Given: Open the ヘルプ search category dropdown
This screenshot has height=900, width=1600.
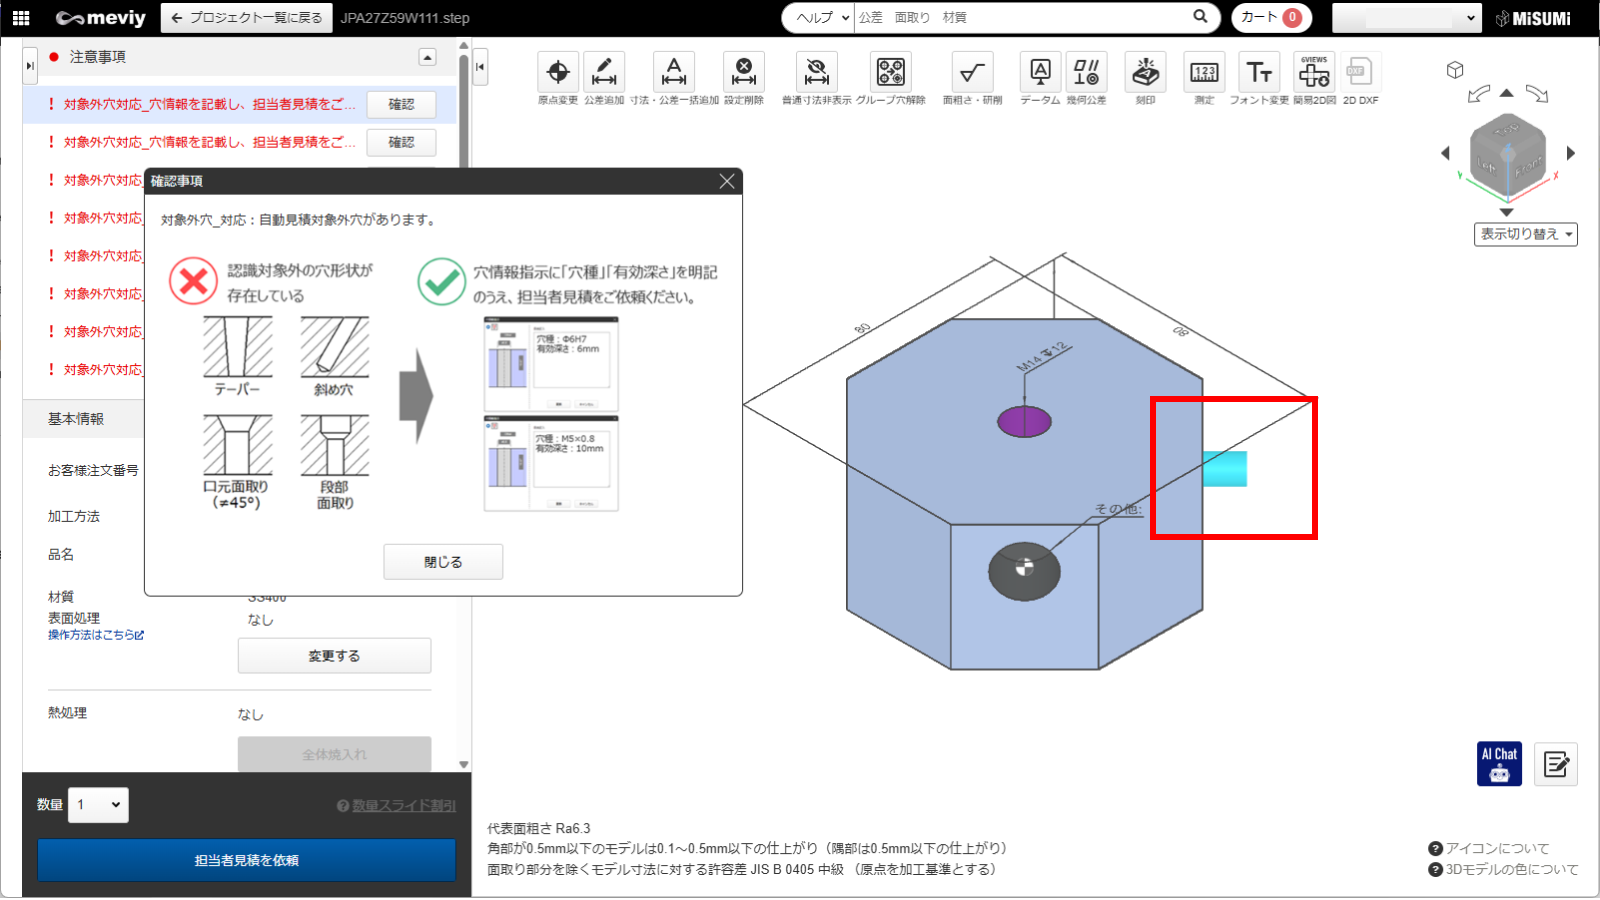Looking at the screenshot, I should [x=818, y=17].
